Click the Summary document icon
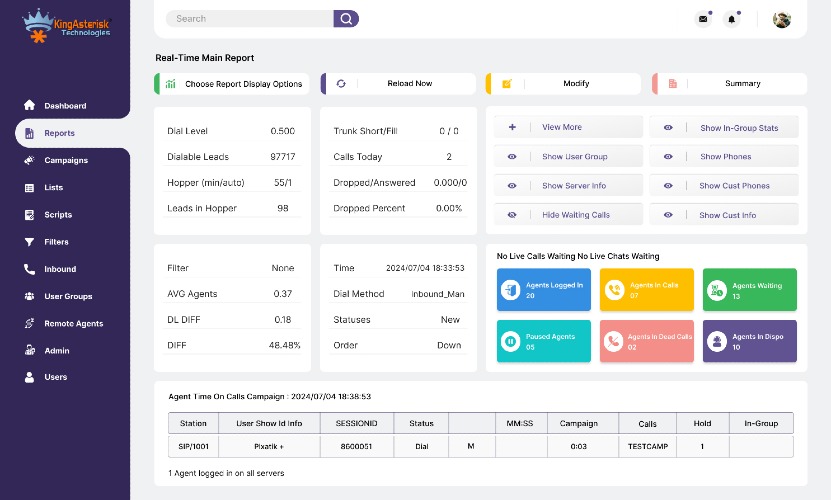 click(x=673, y=84)
